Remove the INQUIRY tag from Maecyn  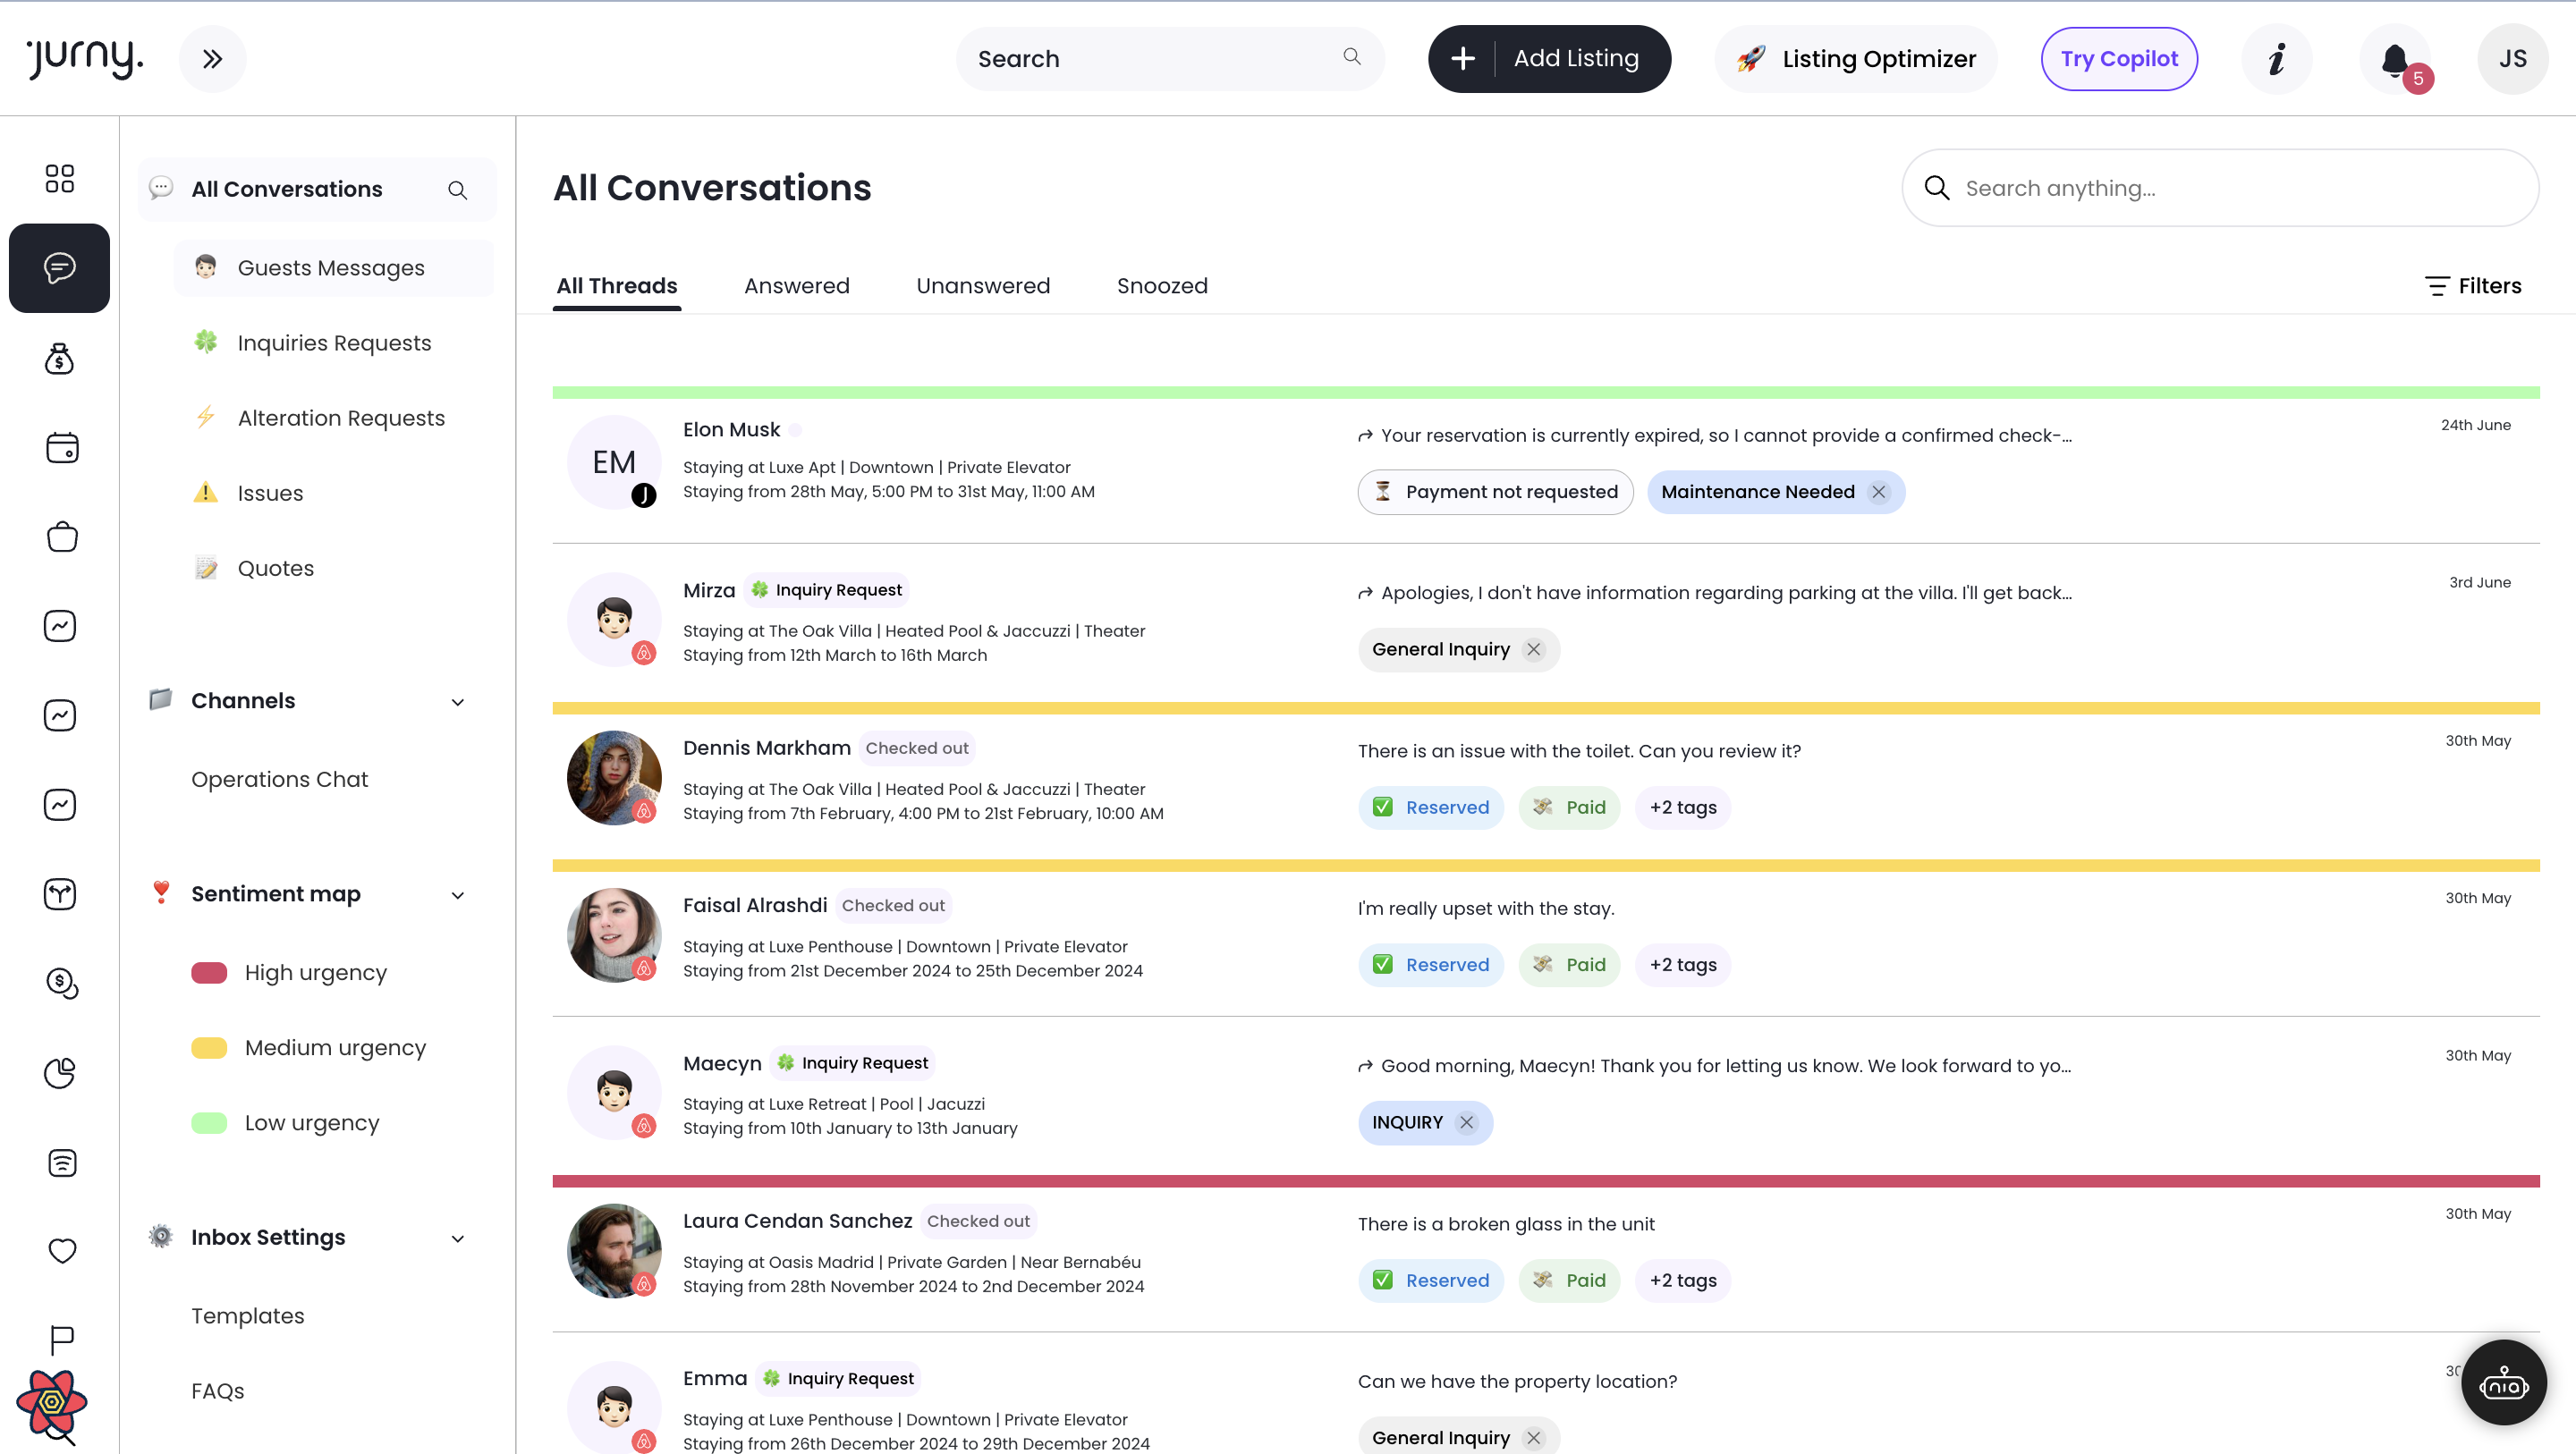(1467, 1123)
